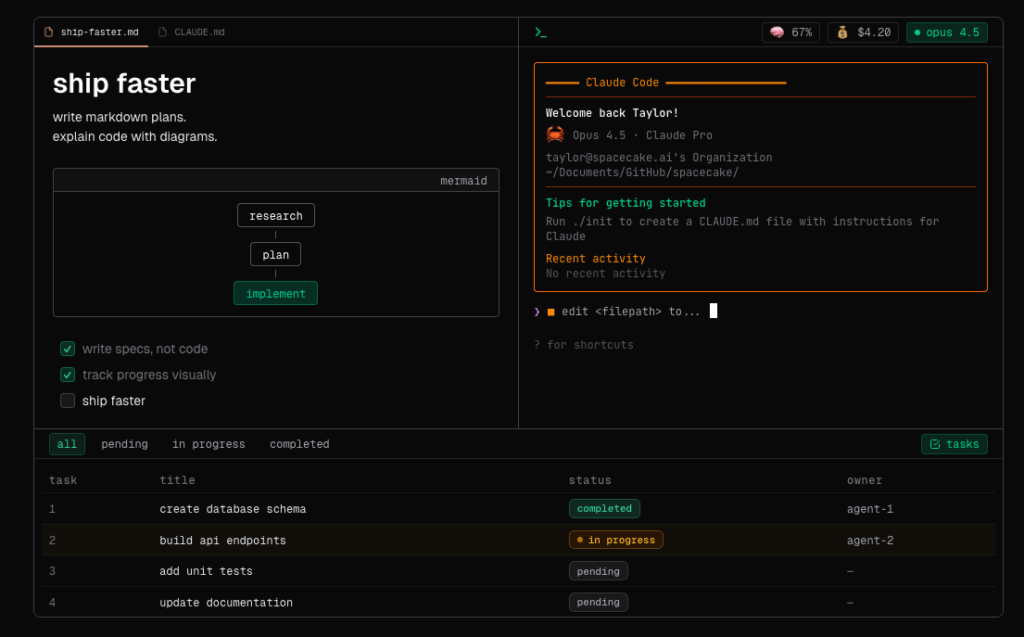The image size is (1024, 637).
Task: Click the brain icon showing 67% context usage
Action: [775, 31]
